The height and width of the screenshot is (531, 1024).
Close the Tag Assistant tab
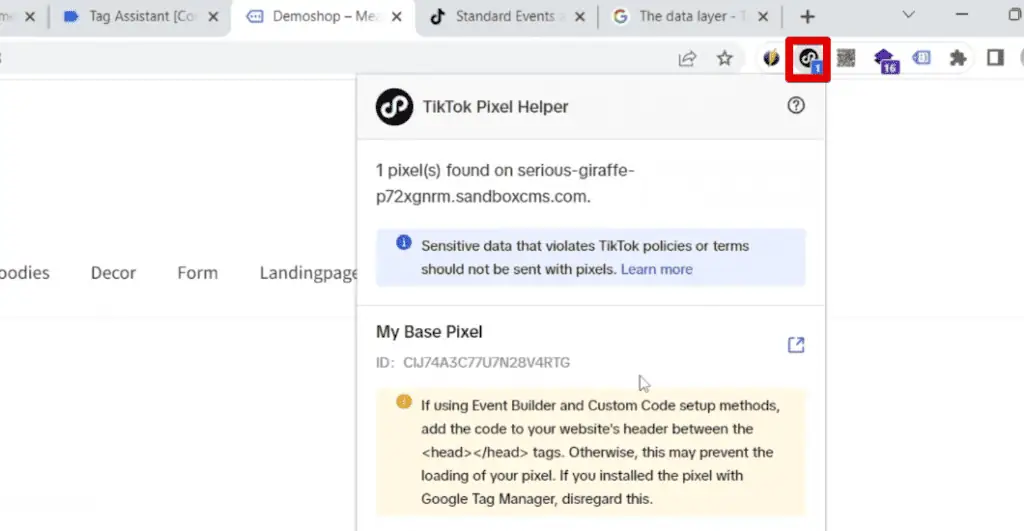pyautogui.click(x=213, y=17)
